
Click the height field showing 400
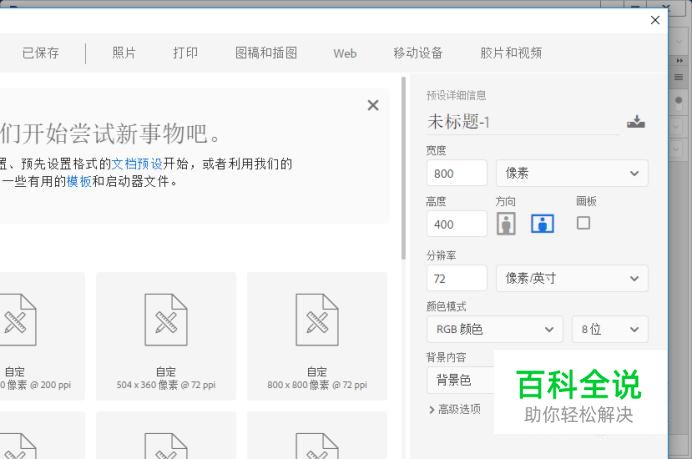[x=457, y=224]
